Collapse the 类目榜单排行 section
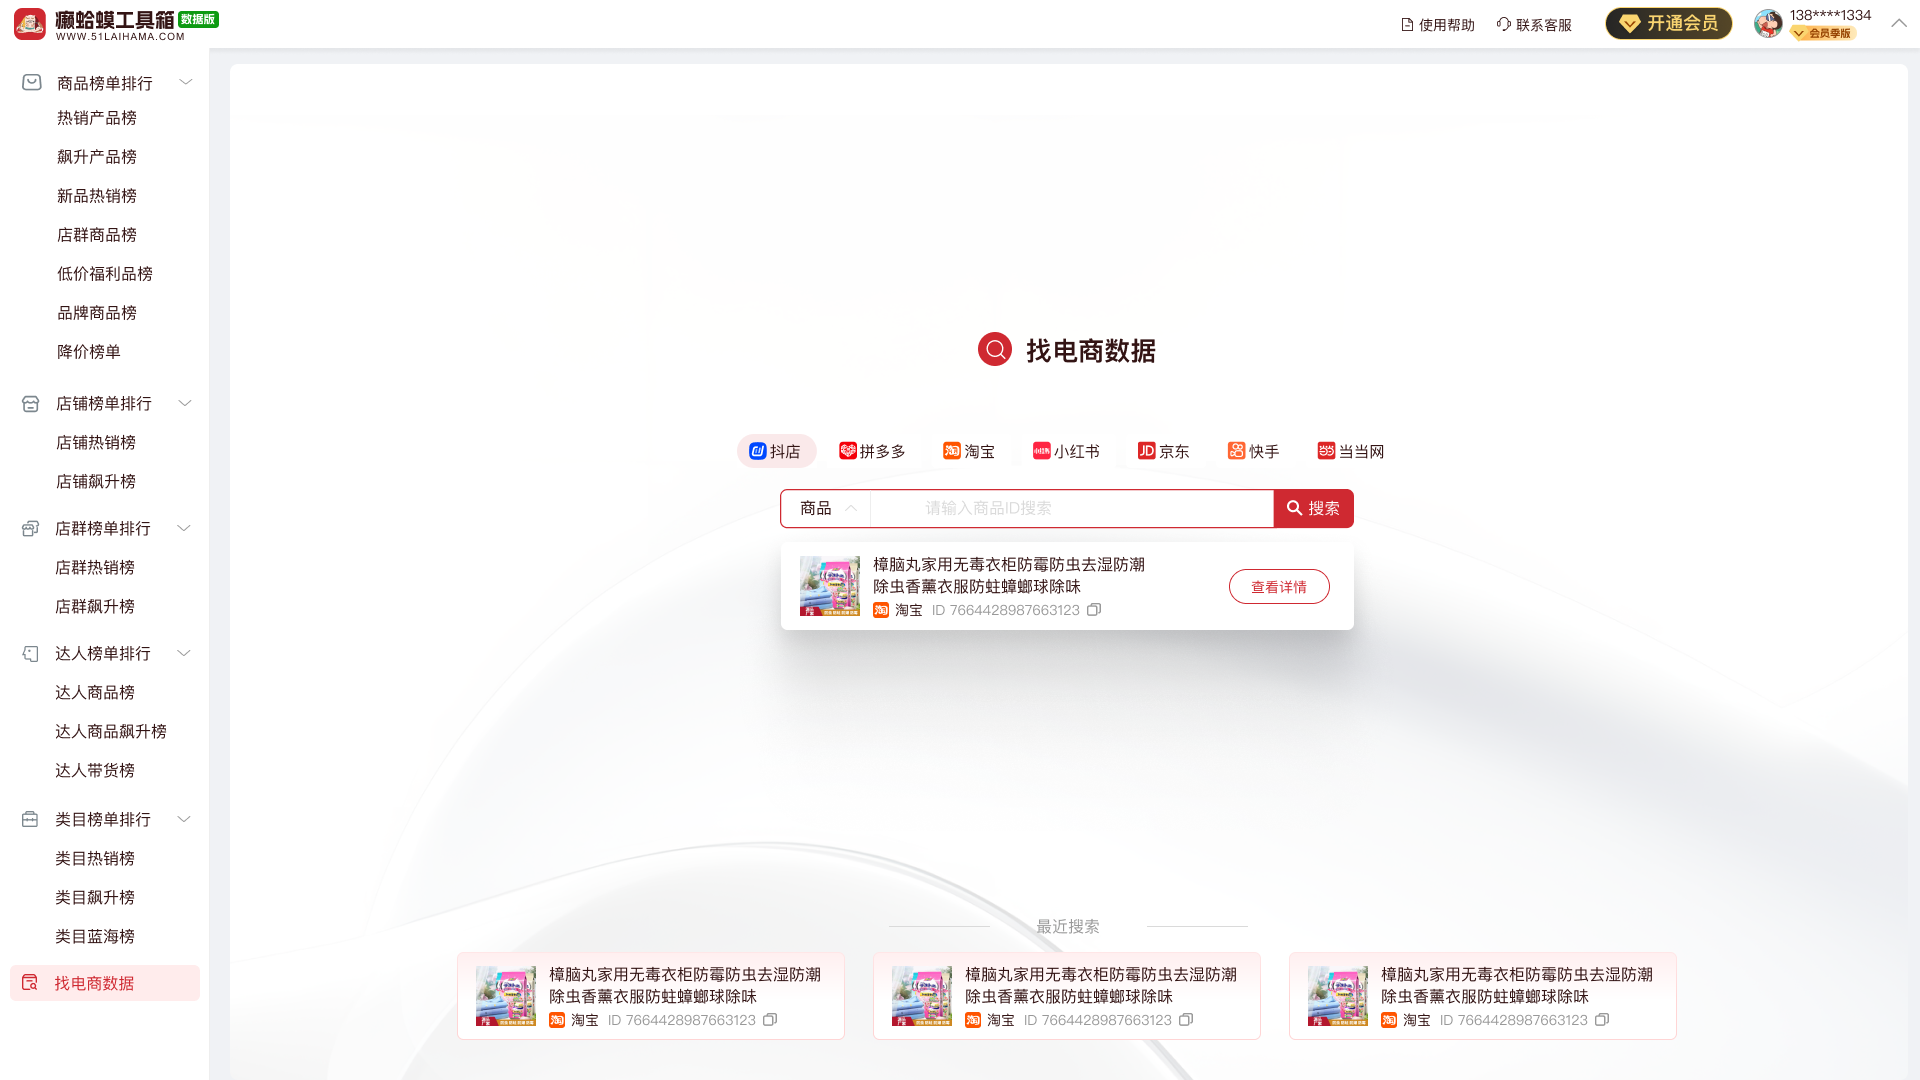This screenshot has width=1920, height=1080. pos(184,819)
